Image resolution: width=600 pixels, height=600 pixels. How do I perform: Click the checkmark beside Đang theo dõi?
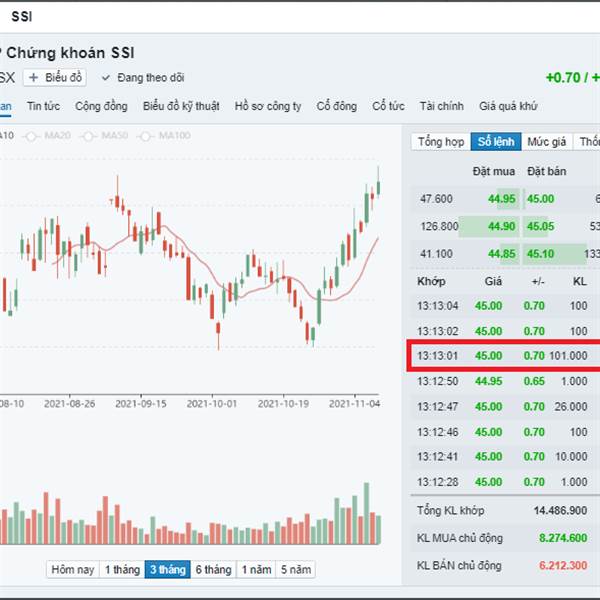pyautogui.click(x=105, y=78)
